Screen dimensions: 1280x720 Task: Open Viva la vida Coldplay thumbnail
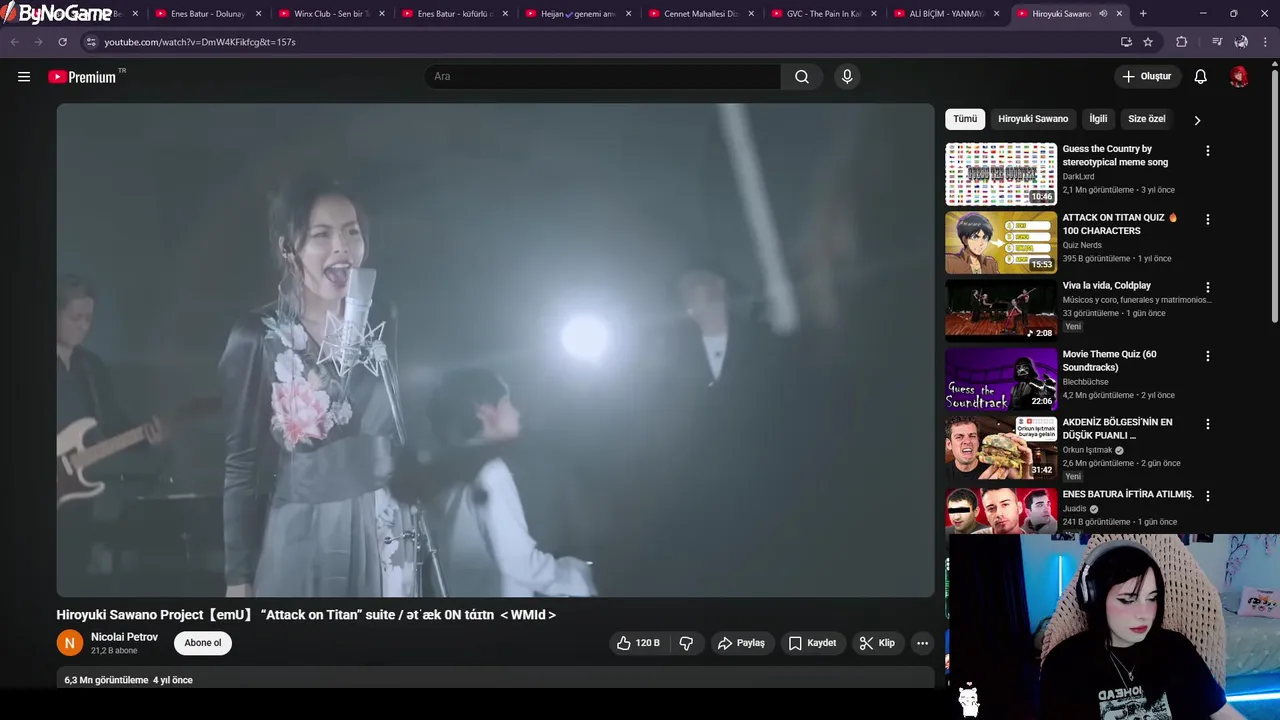point(1001,311)
